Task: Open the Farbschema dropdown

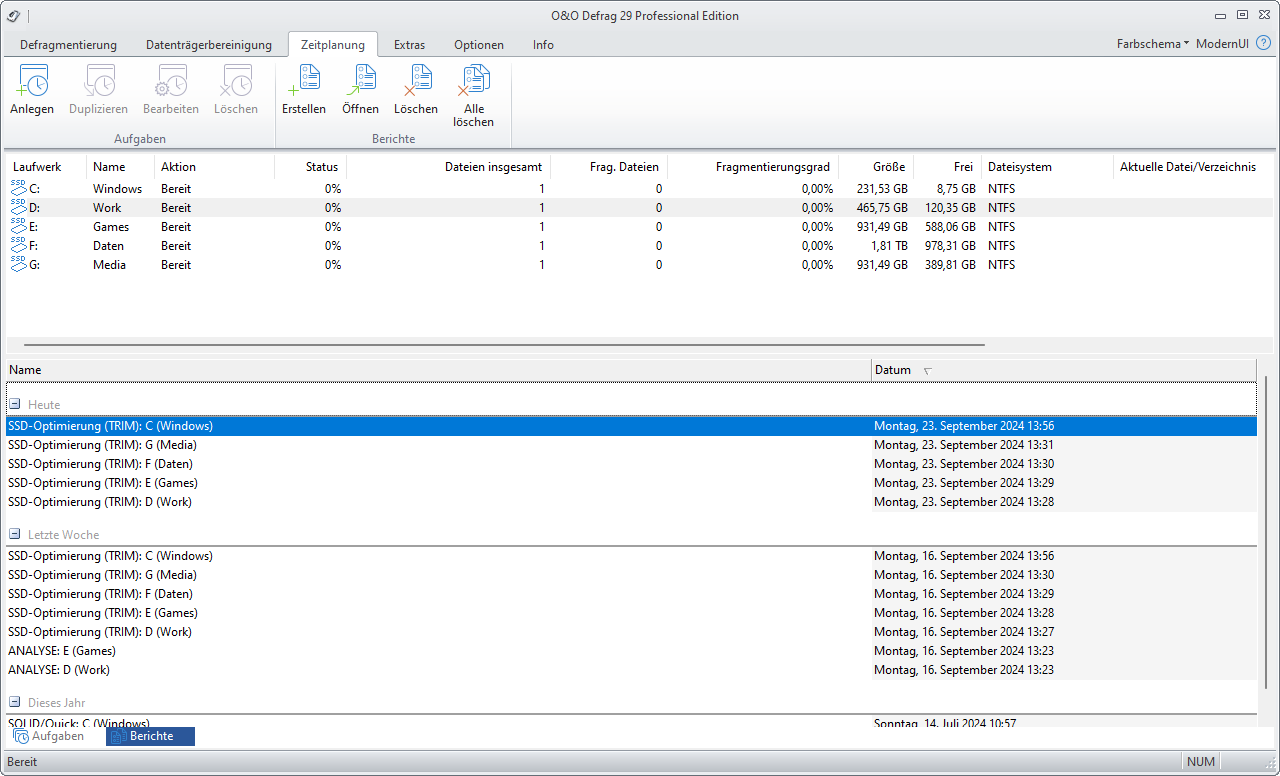Action: (1153, 44)
